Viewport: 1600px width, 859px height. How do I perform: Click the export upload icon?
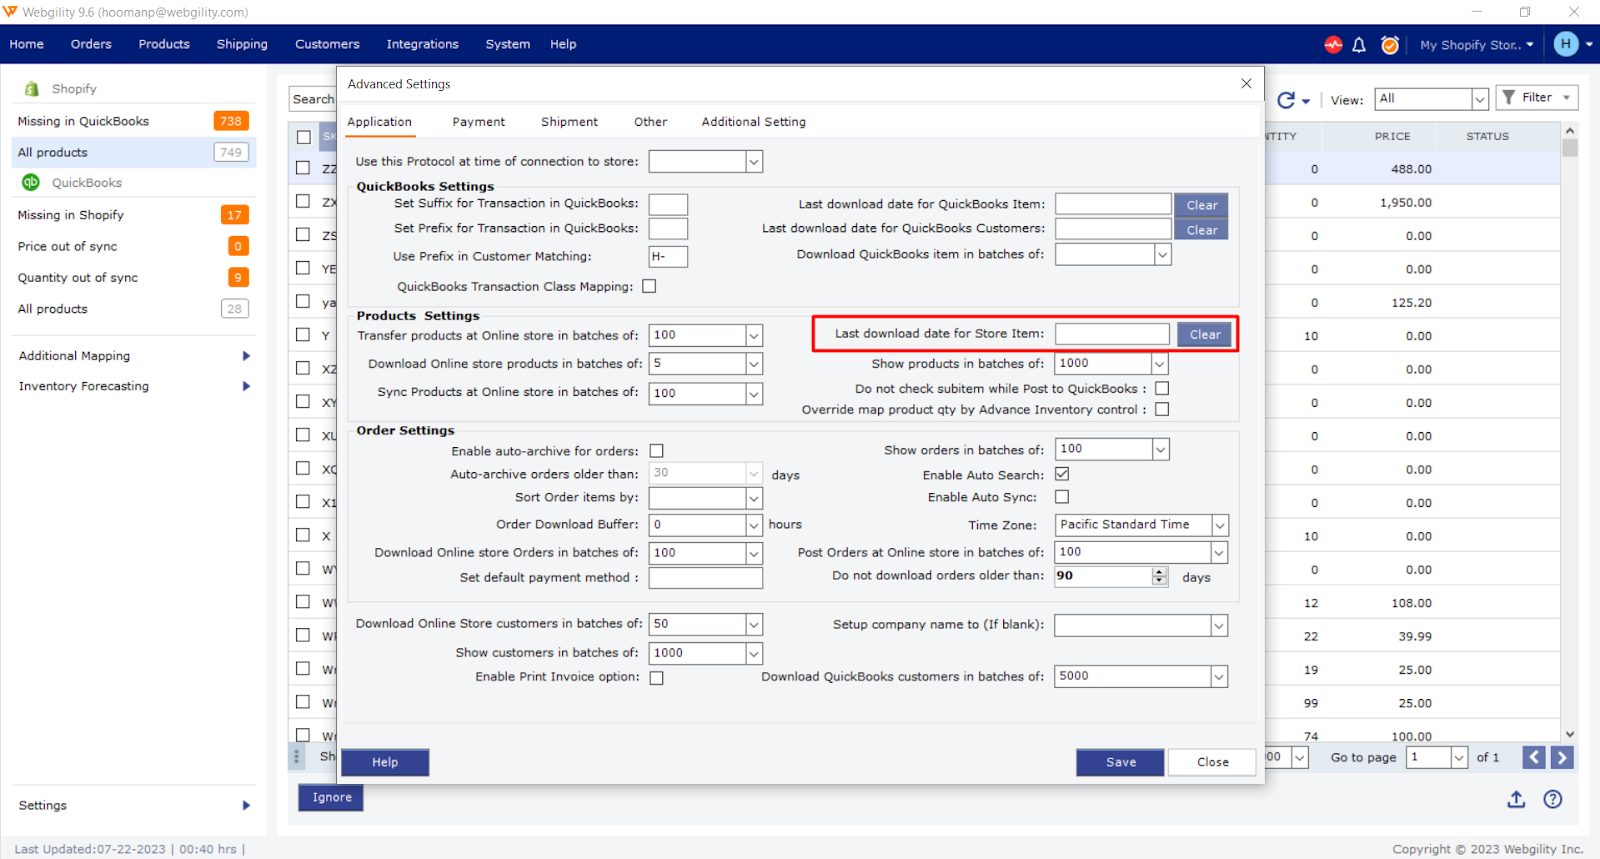click(1516, 799)
